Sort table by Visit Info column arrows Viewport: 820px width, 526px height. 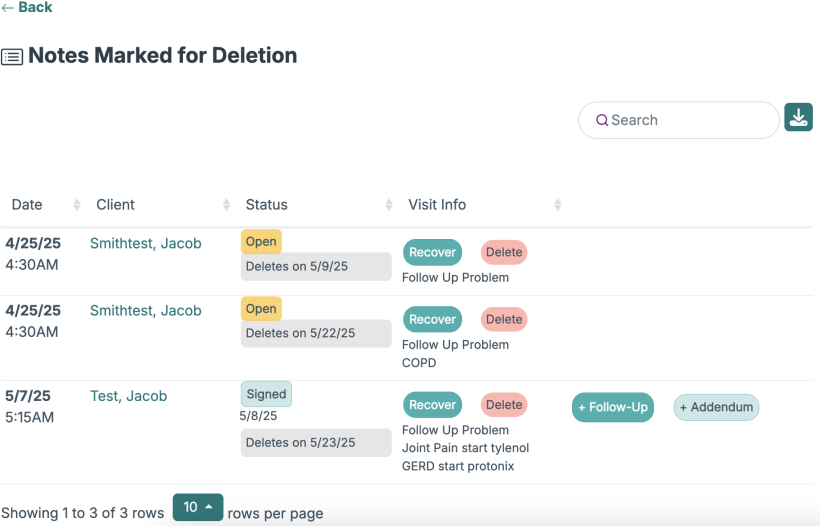557,205
